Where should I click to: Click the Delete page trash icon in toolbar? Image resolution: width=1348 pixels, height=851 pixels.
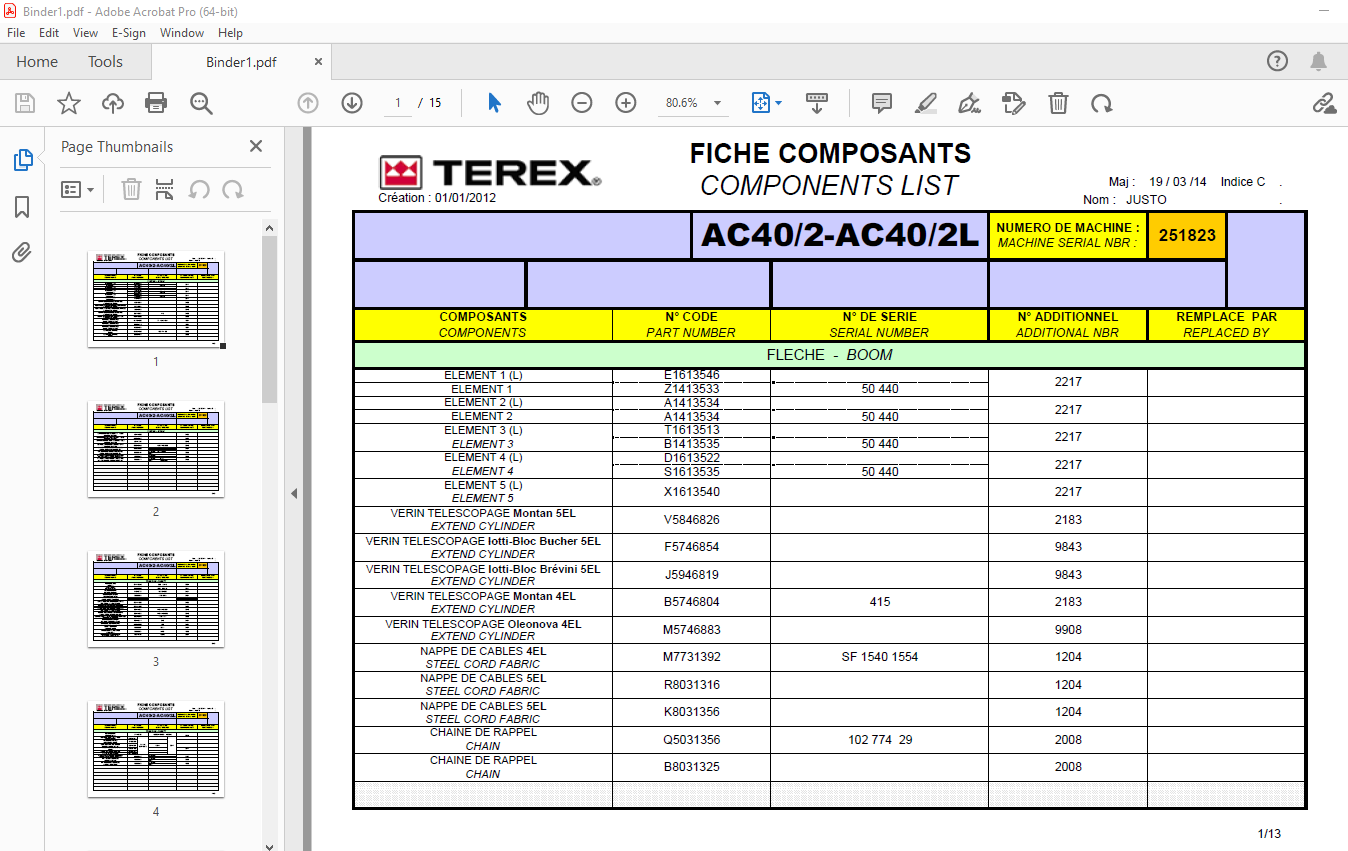(1058, 103)
